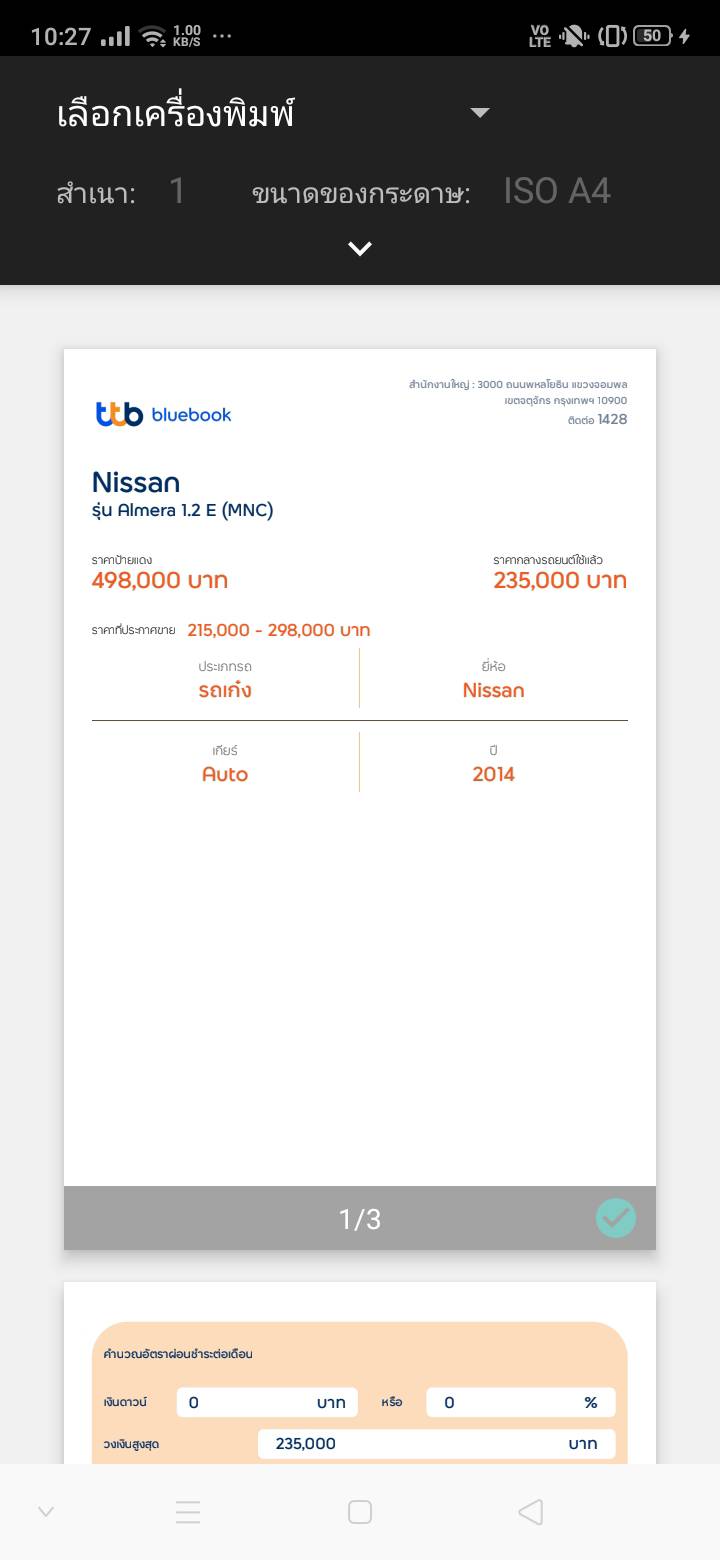The image size is (720, 1560).
Task: Tap the Android home square button
Action: 360,1512
